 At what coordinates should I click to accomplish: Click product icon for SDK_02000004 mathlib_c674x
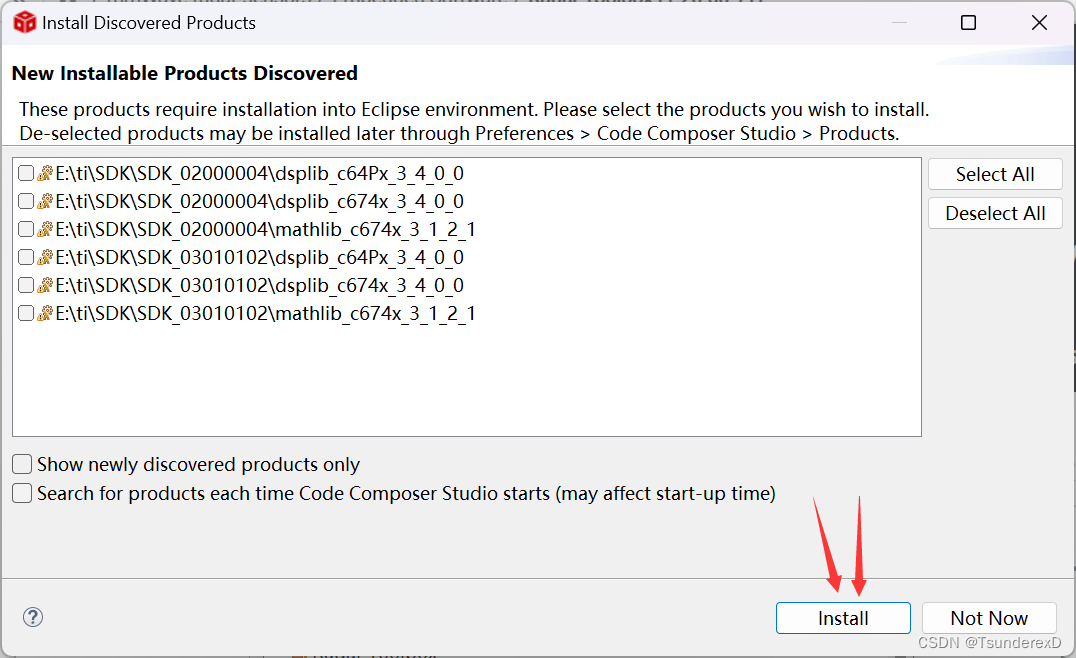tap(45, 229)
